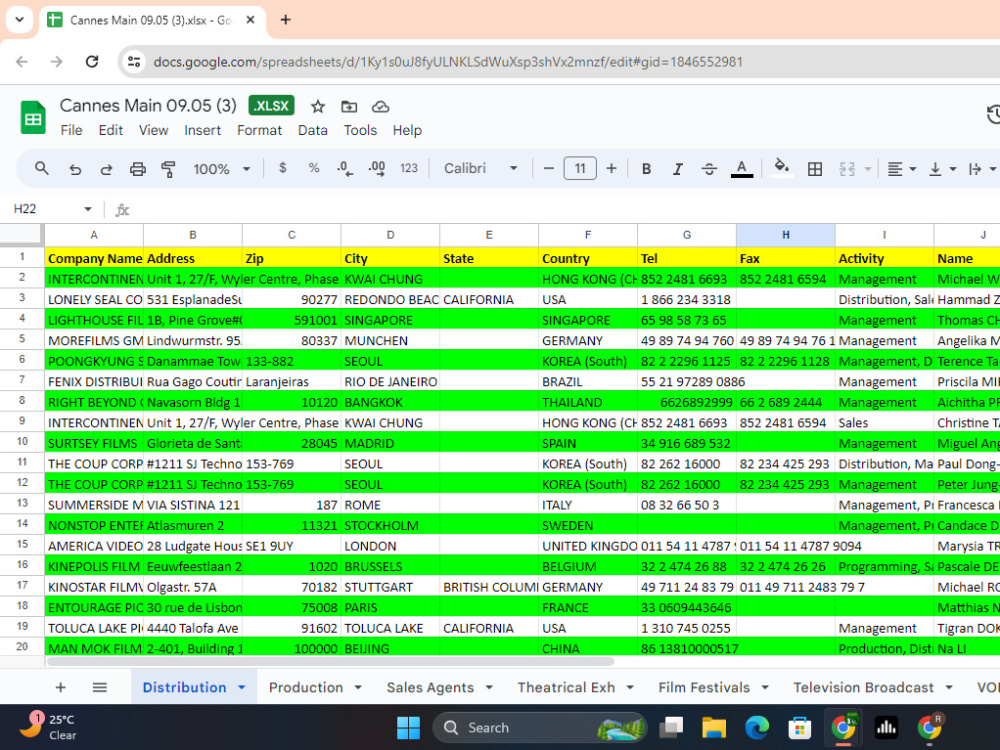1000x750 pixels.
Task: Switch to the Production sheet tab
Action: click(x=306, y=688)
